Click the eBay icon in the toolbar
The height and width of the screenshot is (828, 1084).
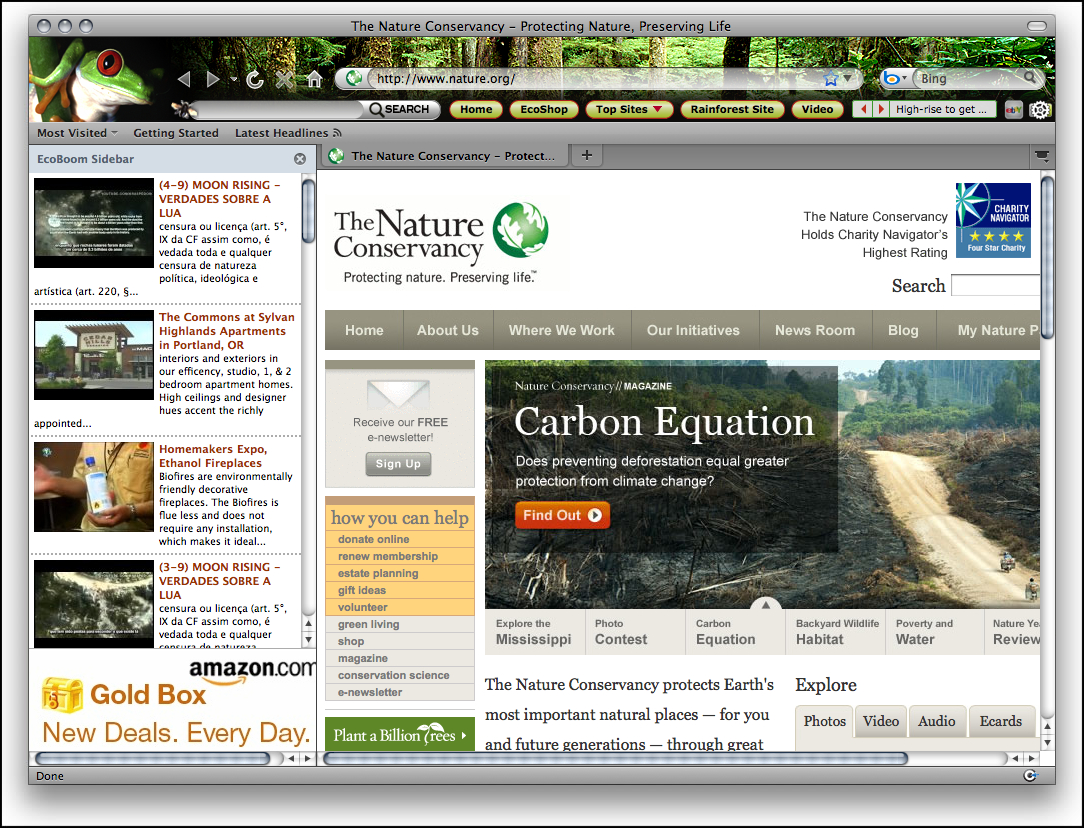[x=1014, y=110]
